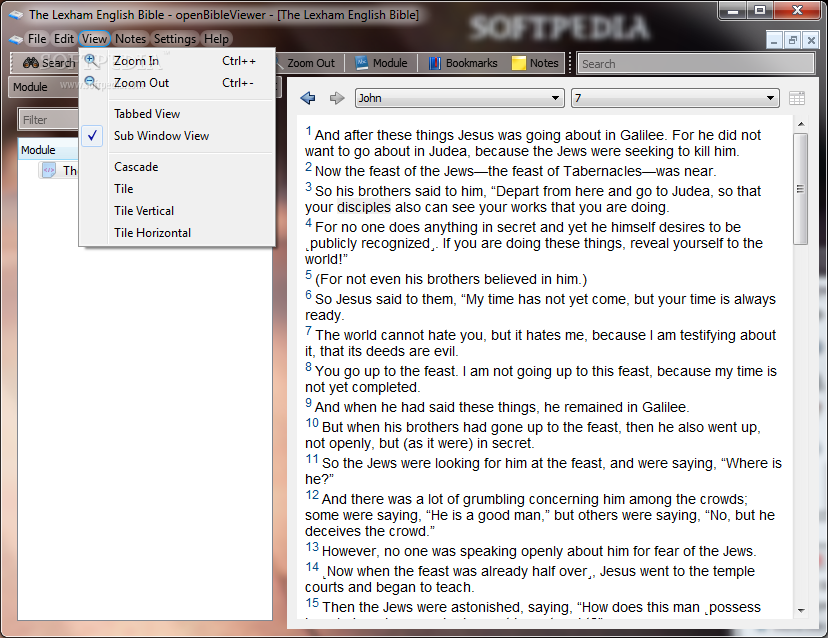
Task: Click text "And when he had said these things"
Action: point(426,407)
